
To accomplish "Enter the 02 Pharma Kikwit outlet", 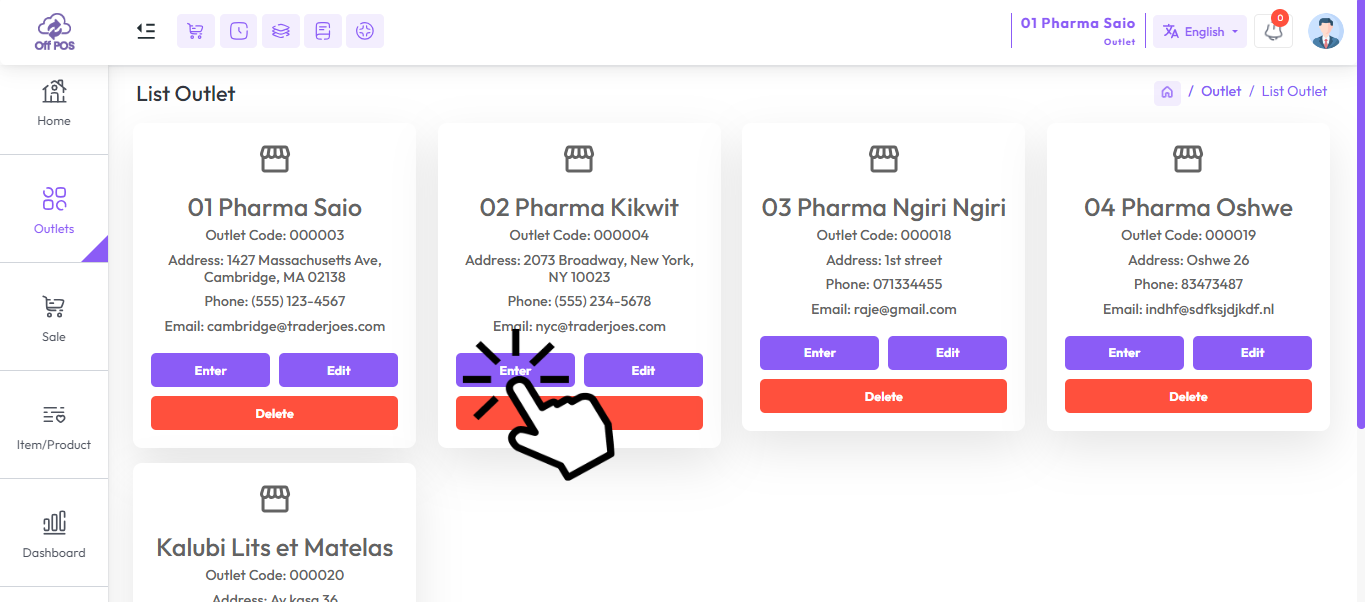I will [x=515, y=370].
